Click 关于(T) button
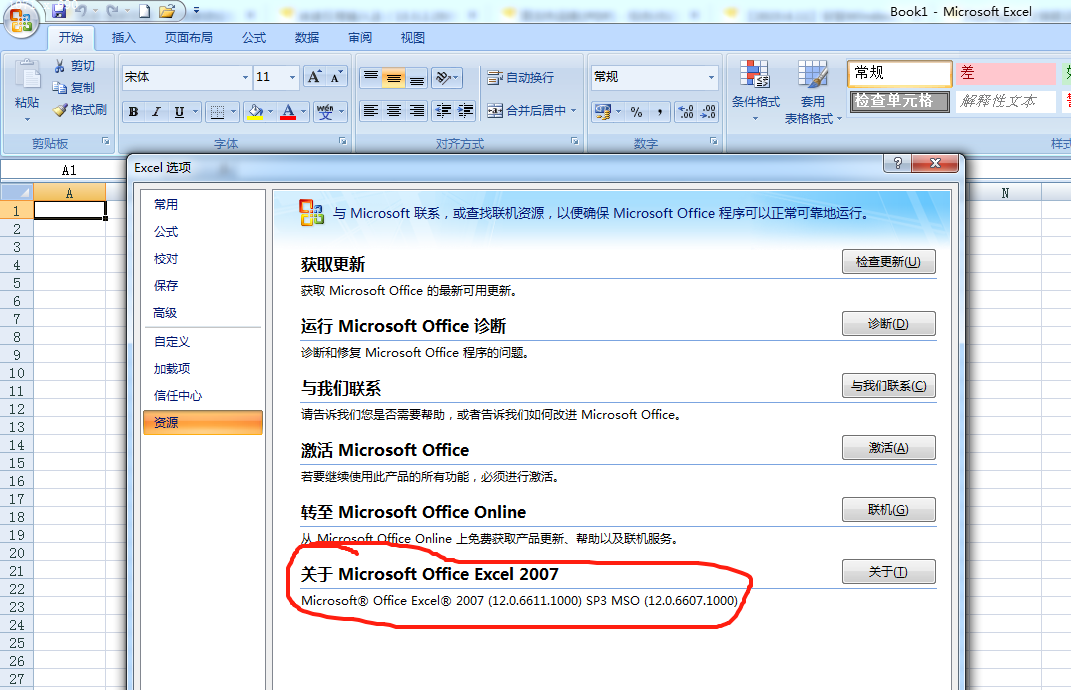 (x=889, y=572)
